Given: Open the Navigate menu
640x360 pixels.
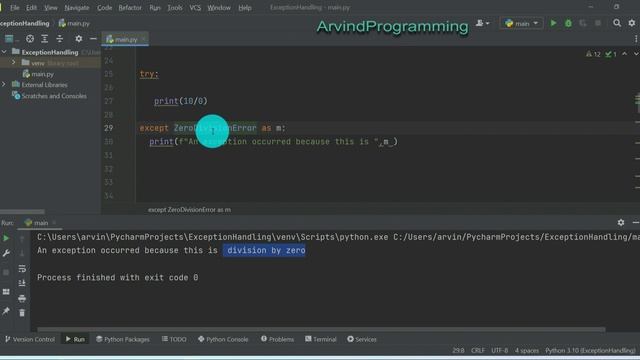Looking at the screenshot, I should (77, 7).
